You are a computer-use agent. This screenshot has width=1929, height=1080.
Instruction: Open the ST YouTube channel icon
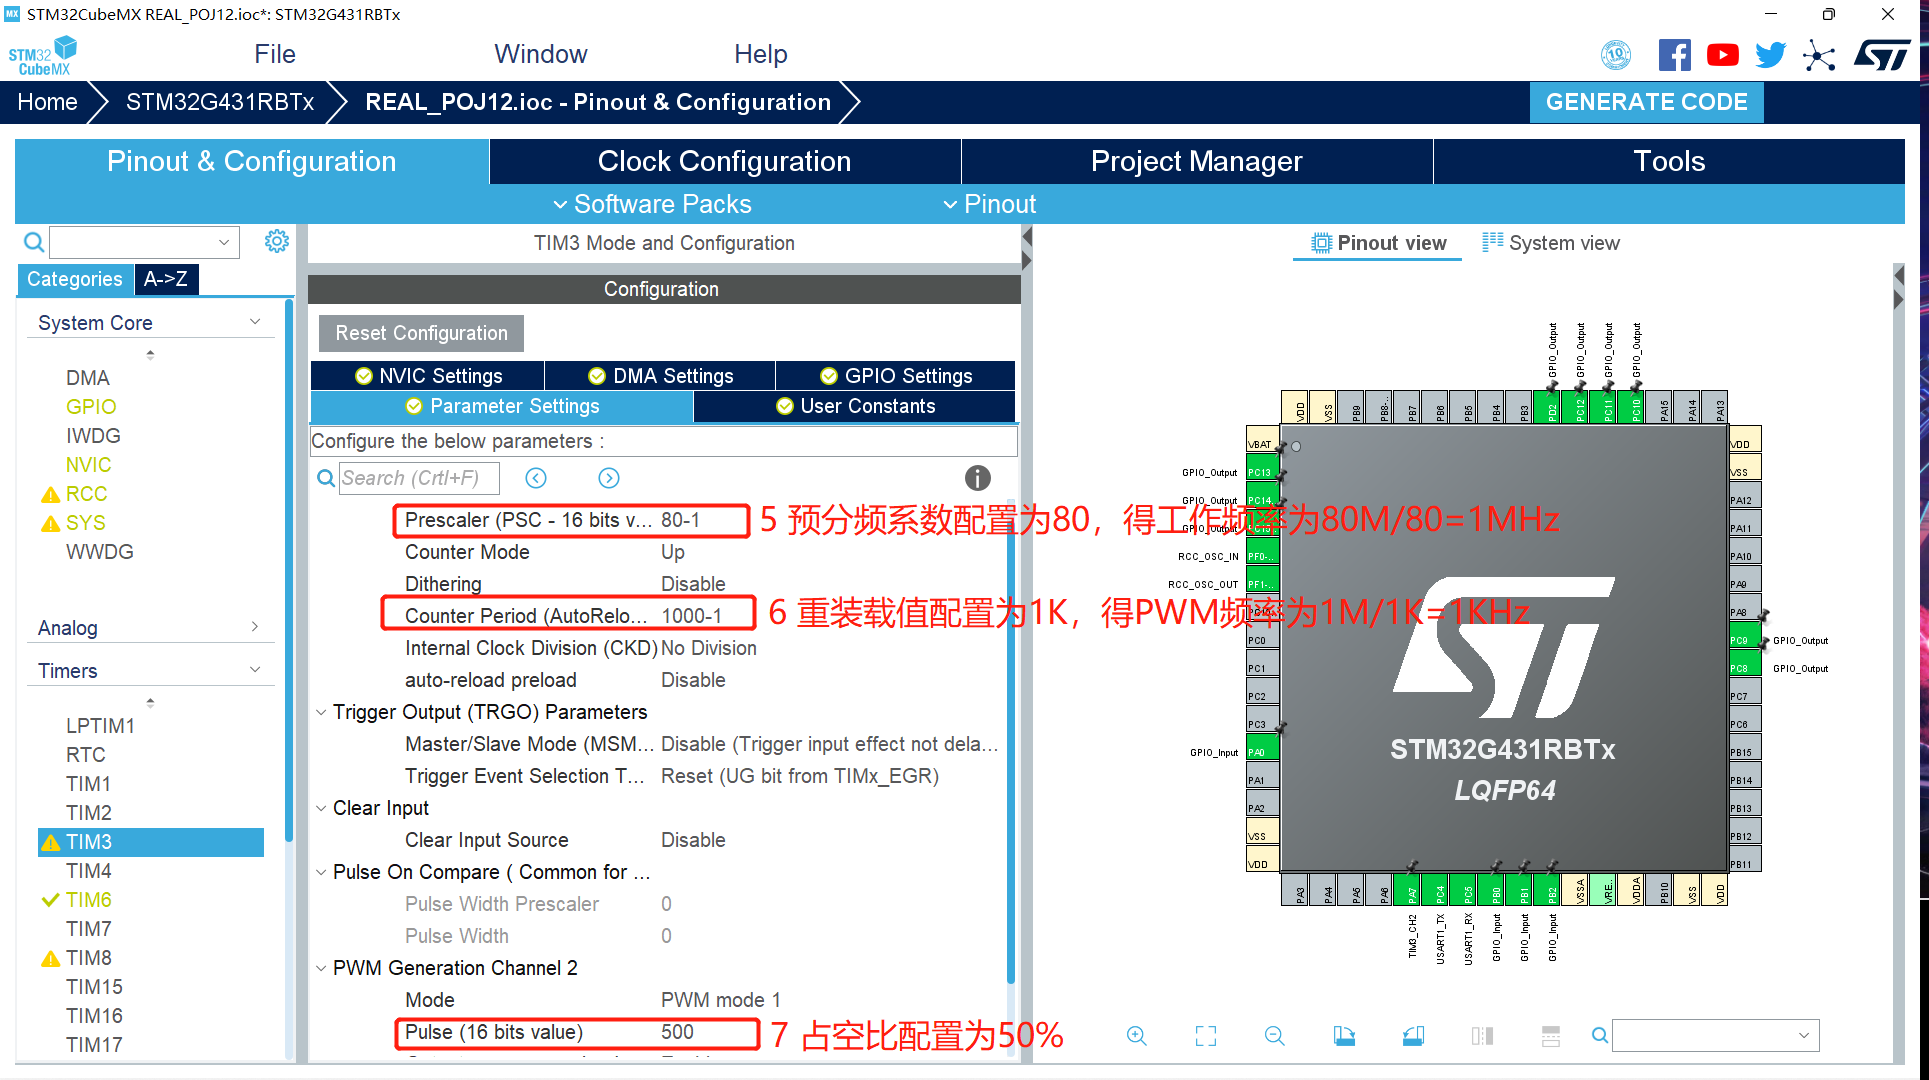1722,55
